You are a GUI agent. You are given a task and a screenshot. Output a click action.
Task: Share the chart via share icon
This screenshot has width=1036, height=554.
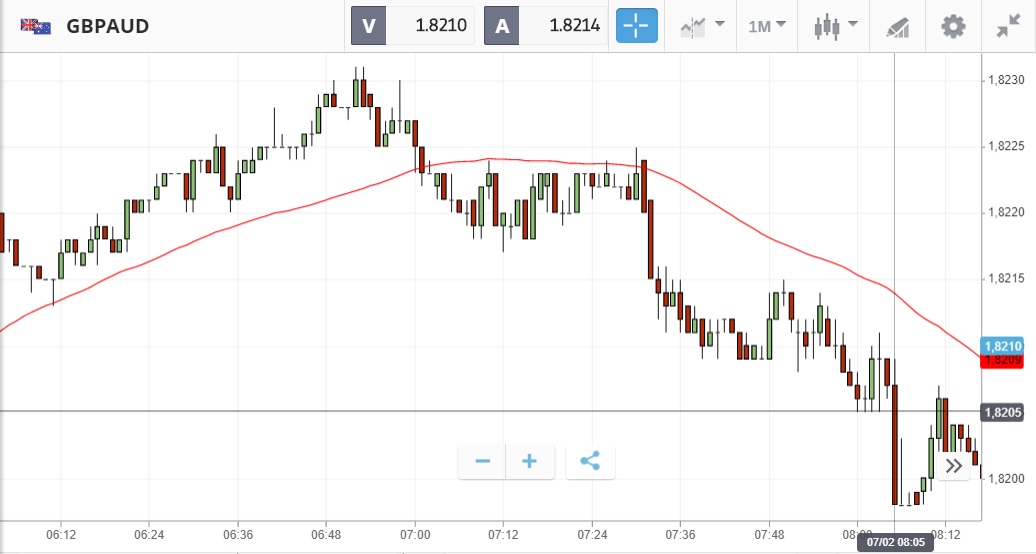tap(590, 461)
